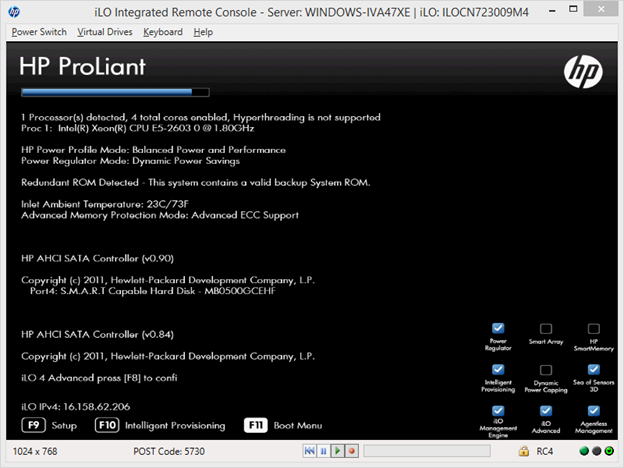Click the round HP logo on the console
The height and width of the screenshot is (468, 624).
(583, 72)
